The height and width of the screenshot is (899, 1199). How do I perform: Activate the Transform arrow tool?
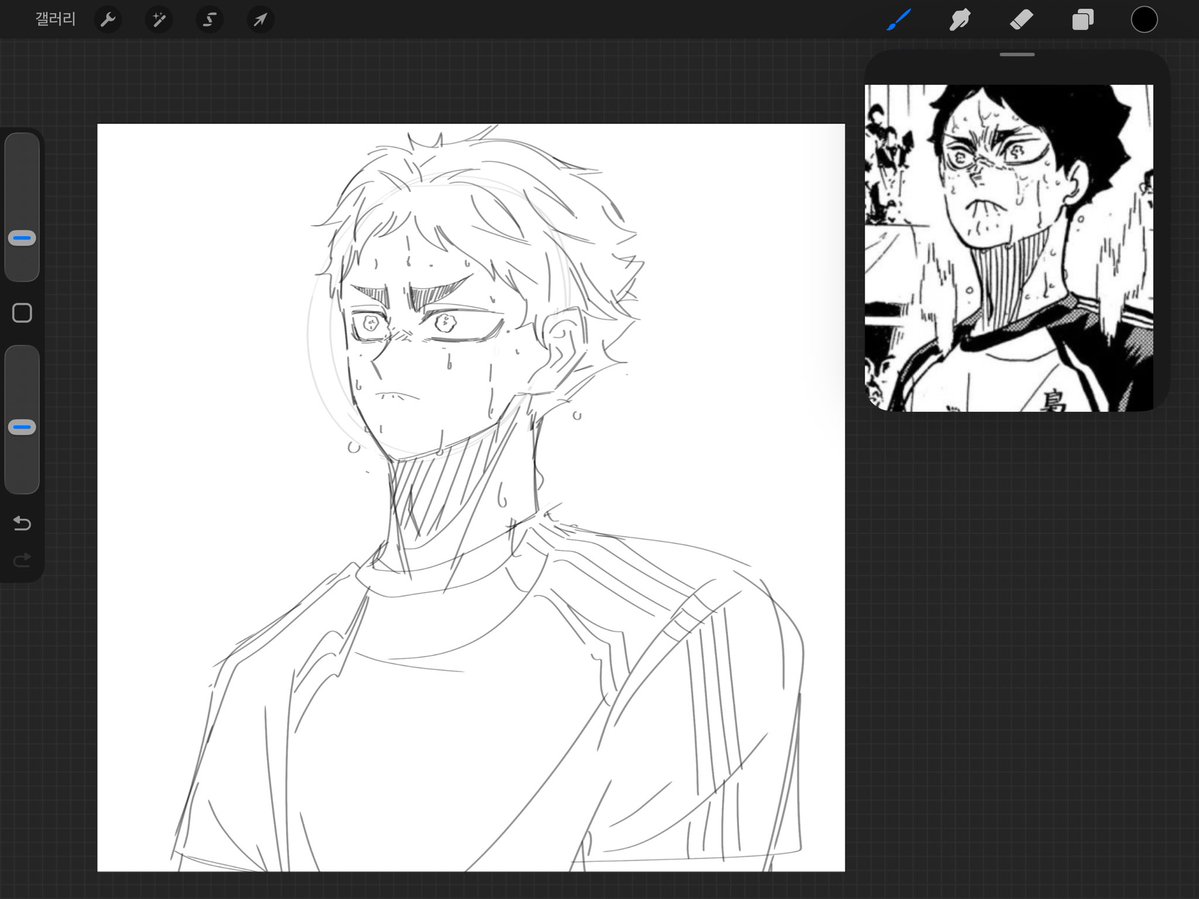point(260,20)
